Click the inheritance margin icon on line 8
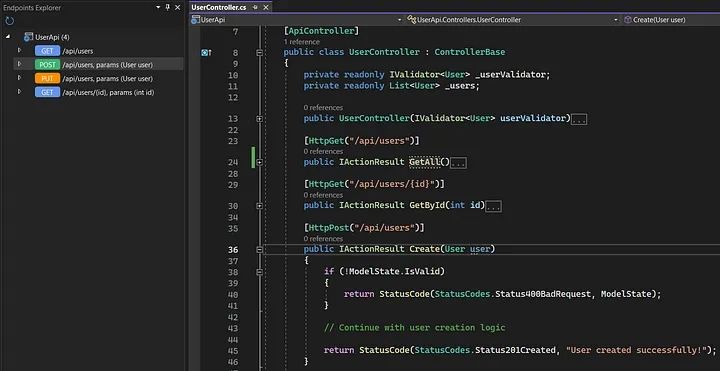Image resolution: width=720 pixels, height=371 pixels. pos(207,53)
